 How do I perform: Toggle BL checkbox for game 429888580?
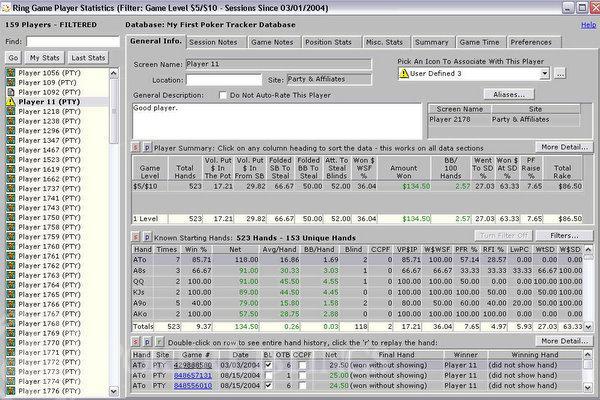268,365
